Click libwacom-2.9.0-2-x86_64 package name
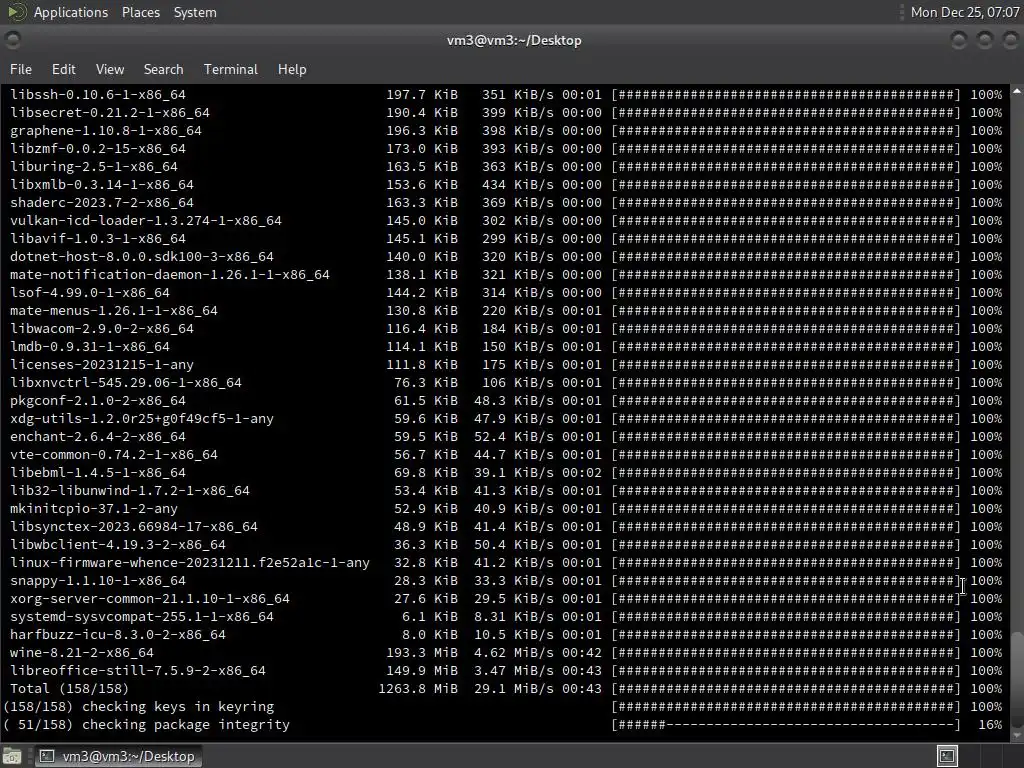This screenshot has height=768, width=1024. click(x=102, y=328)
